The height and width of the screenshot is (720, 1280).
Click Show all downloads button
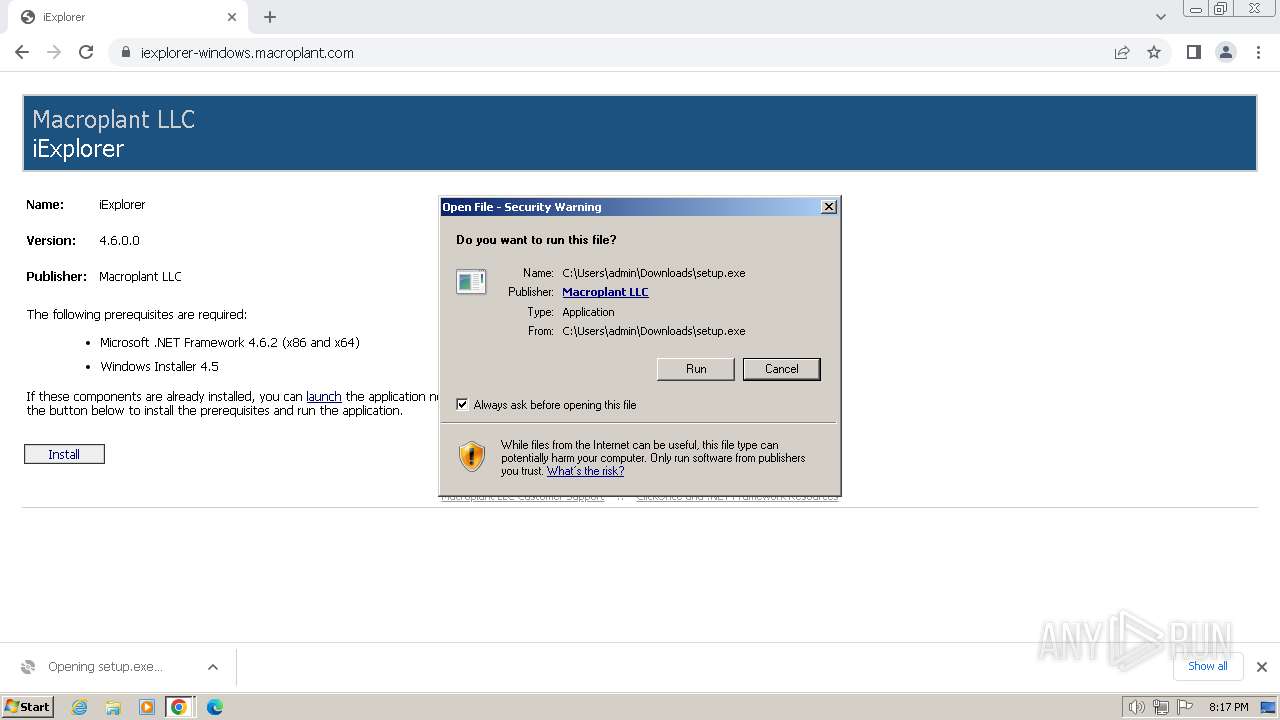click(1208, 666)
